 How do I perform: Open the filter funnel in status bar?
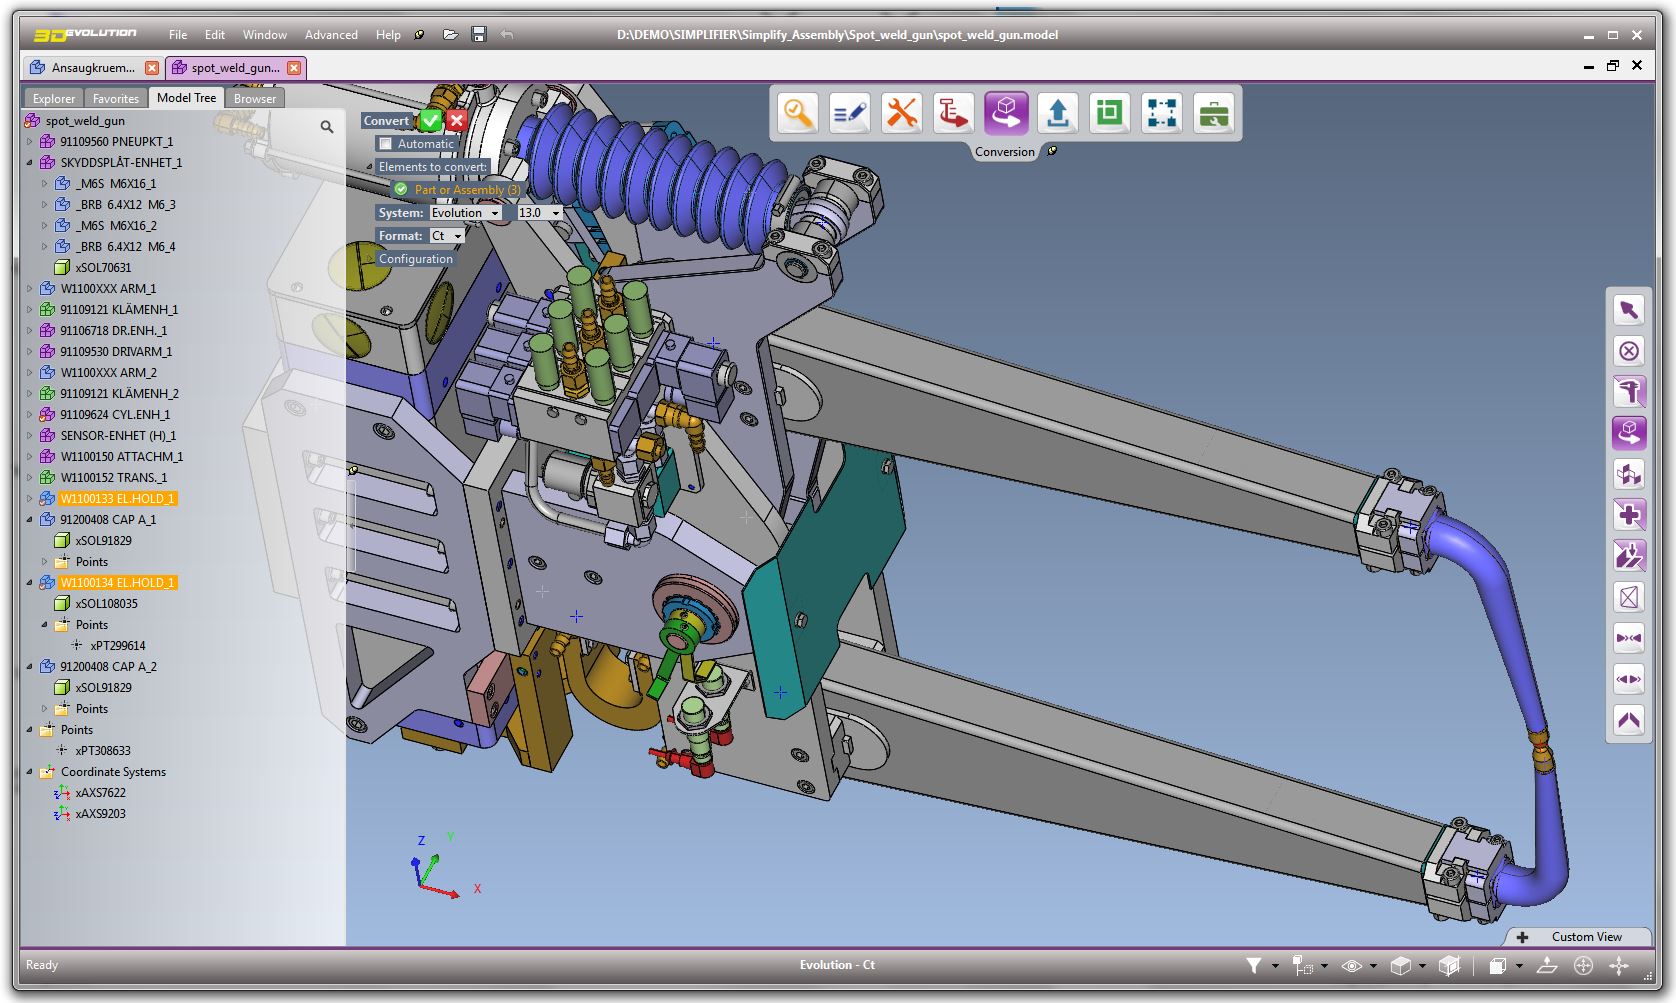tap(1254, 965)
